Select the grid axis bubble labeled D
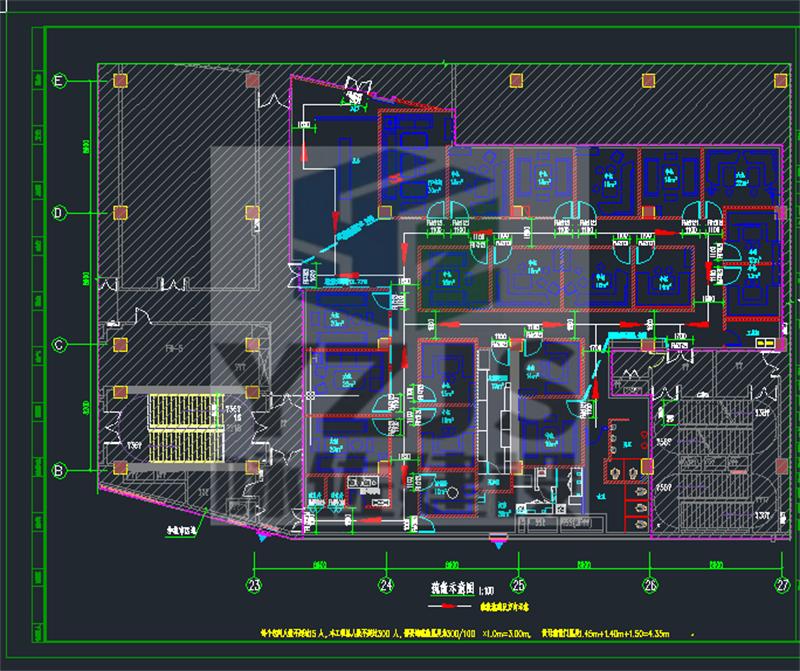This screenshot has width=800, height=671. tap(59, 213)
